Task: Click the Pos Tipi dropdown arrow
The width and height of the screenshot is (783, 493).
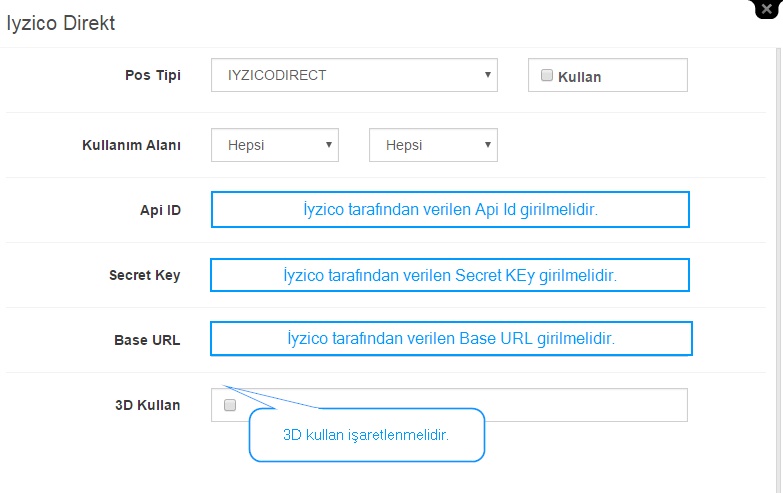Action: point(487,75)
